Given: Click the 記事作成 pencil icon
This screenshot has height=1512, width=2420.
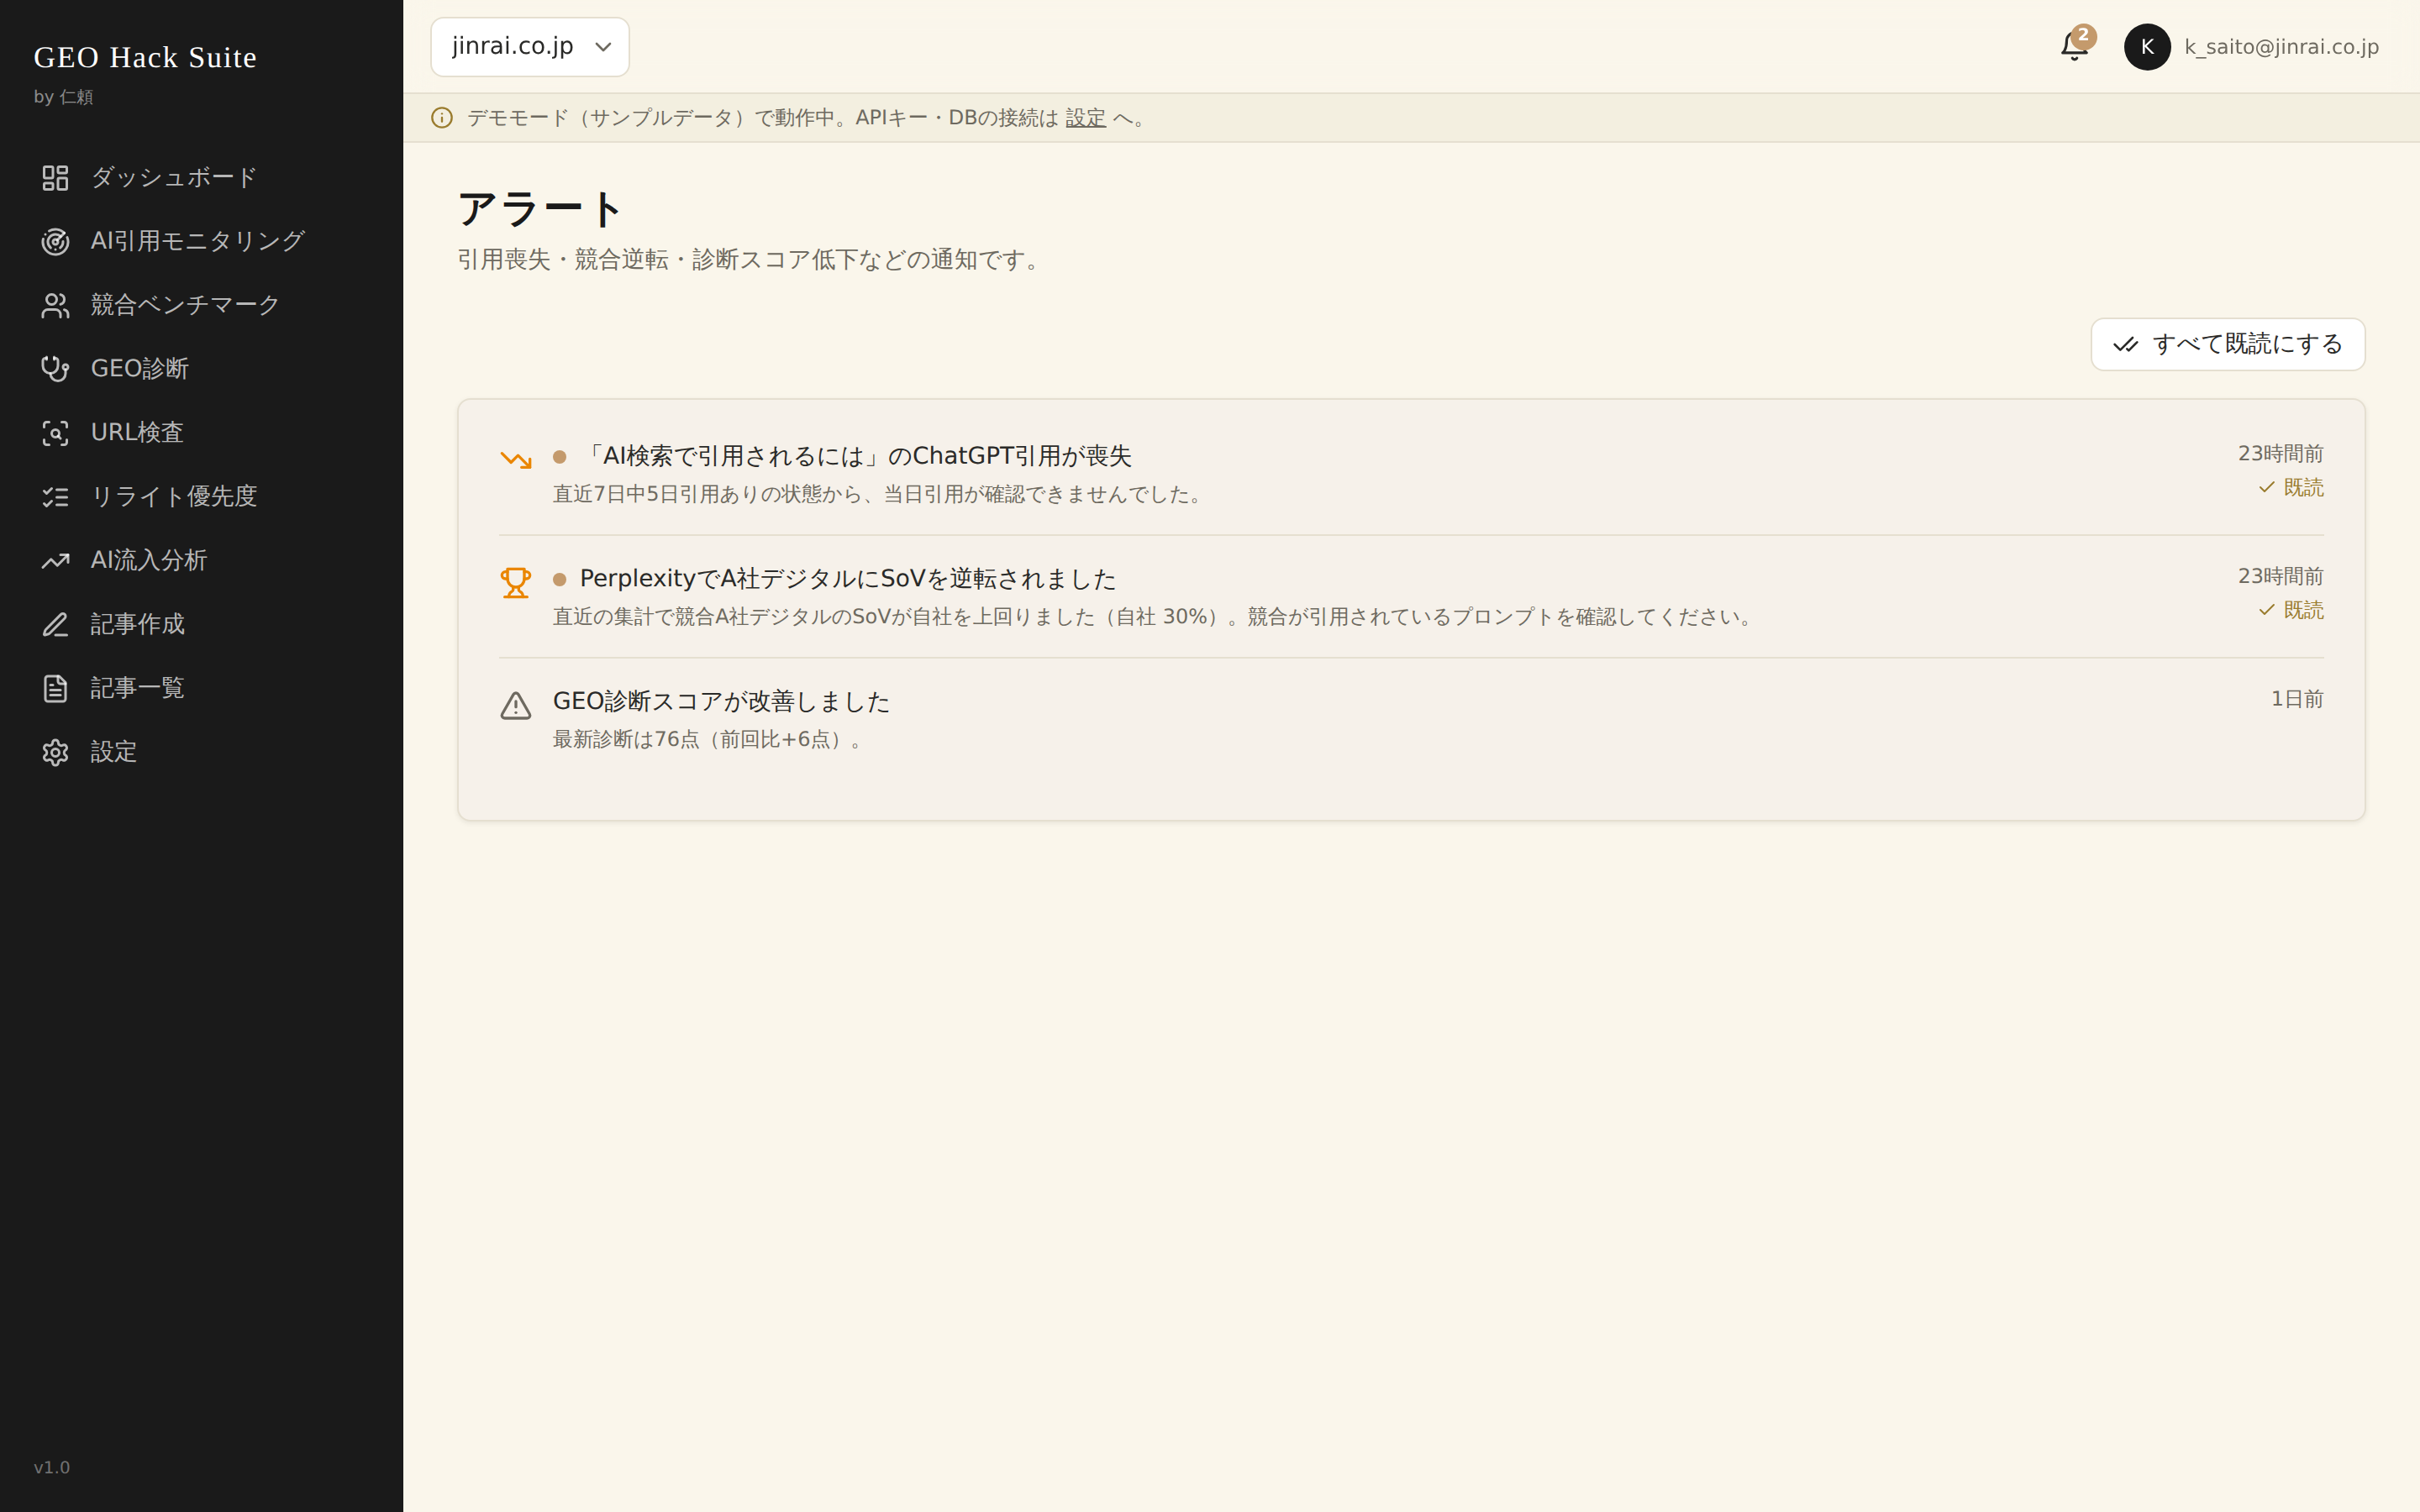Looking at the screenshot, I should click(x=55, y=625).
